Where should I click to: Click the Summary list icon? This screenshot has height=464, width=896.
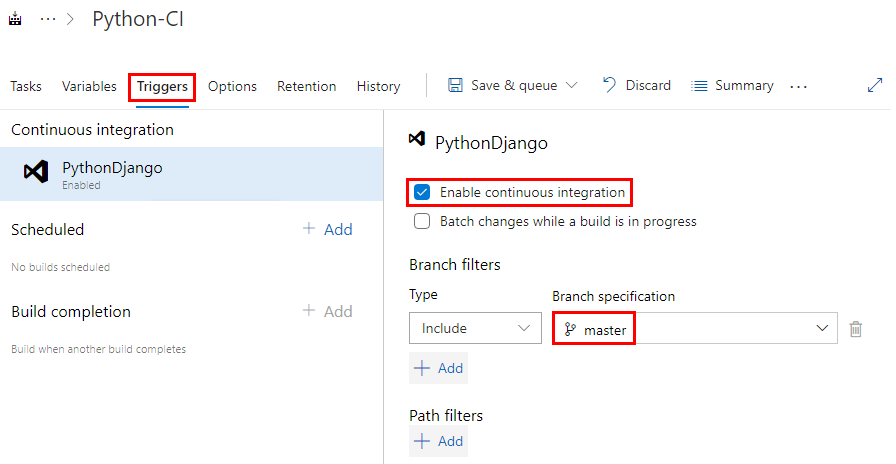point(699,86)
